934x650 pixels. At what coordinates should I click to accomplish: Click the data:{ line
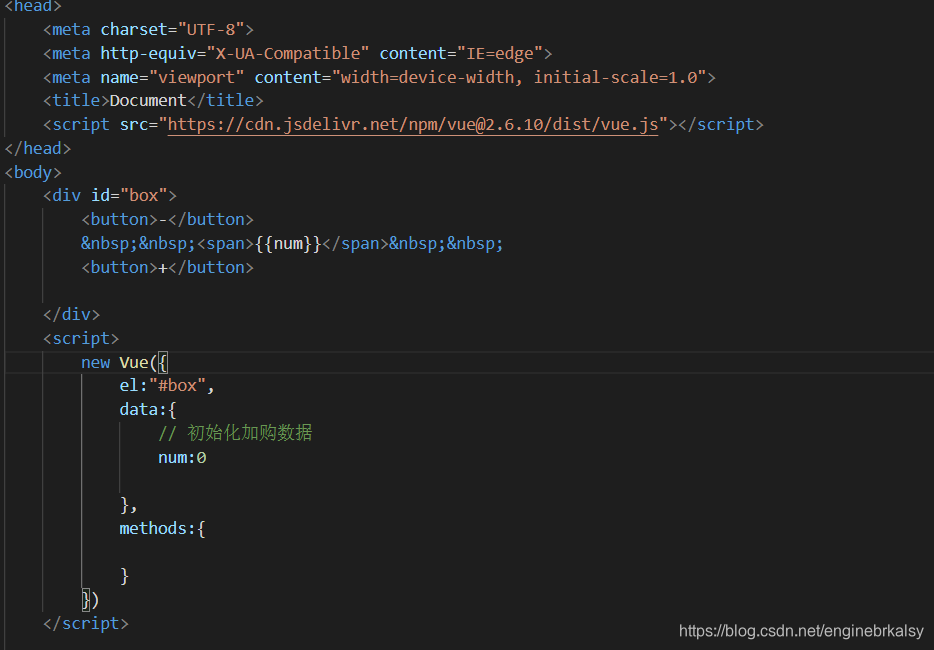point(148,409)
